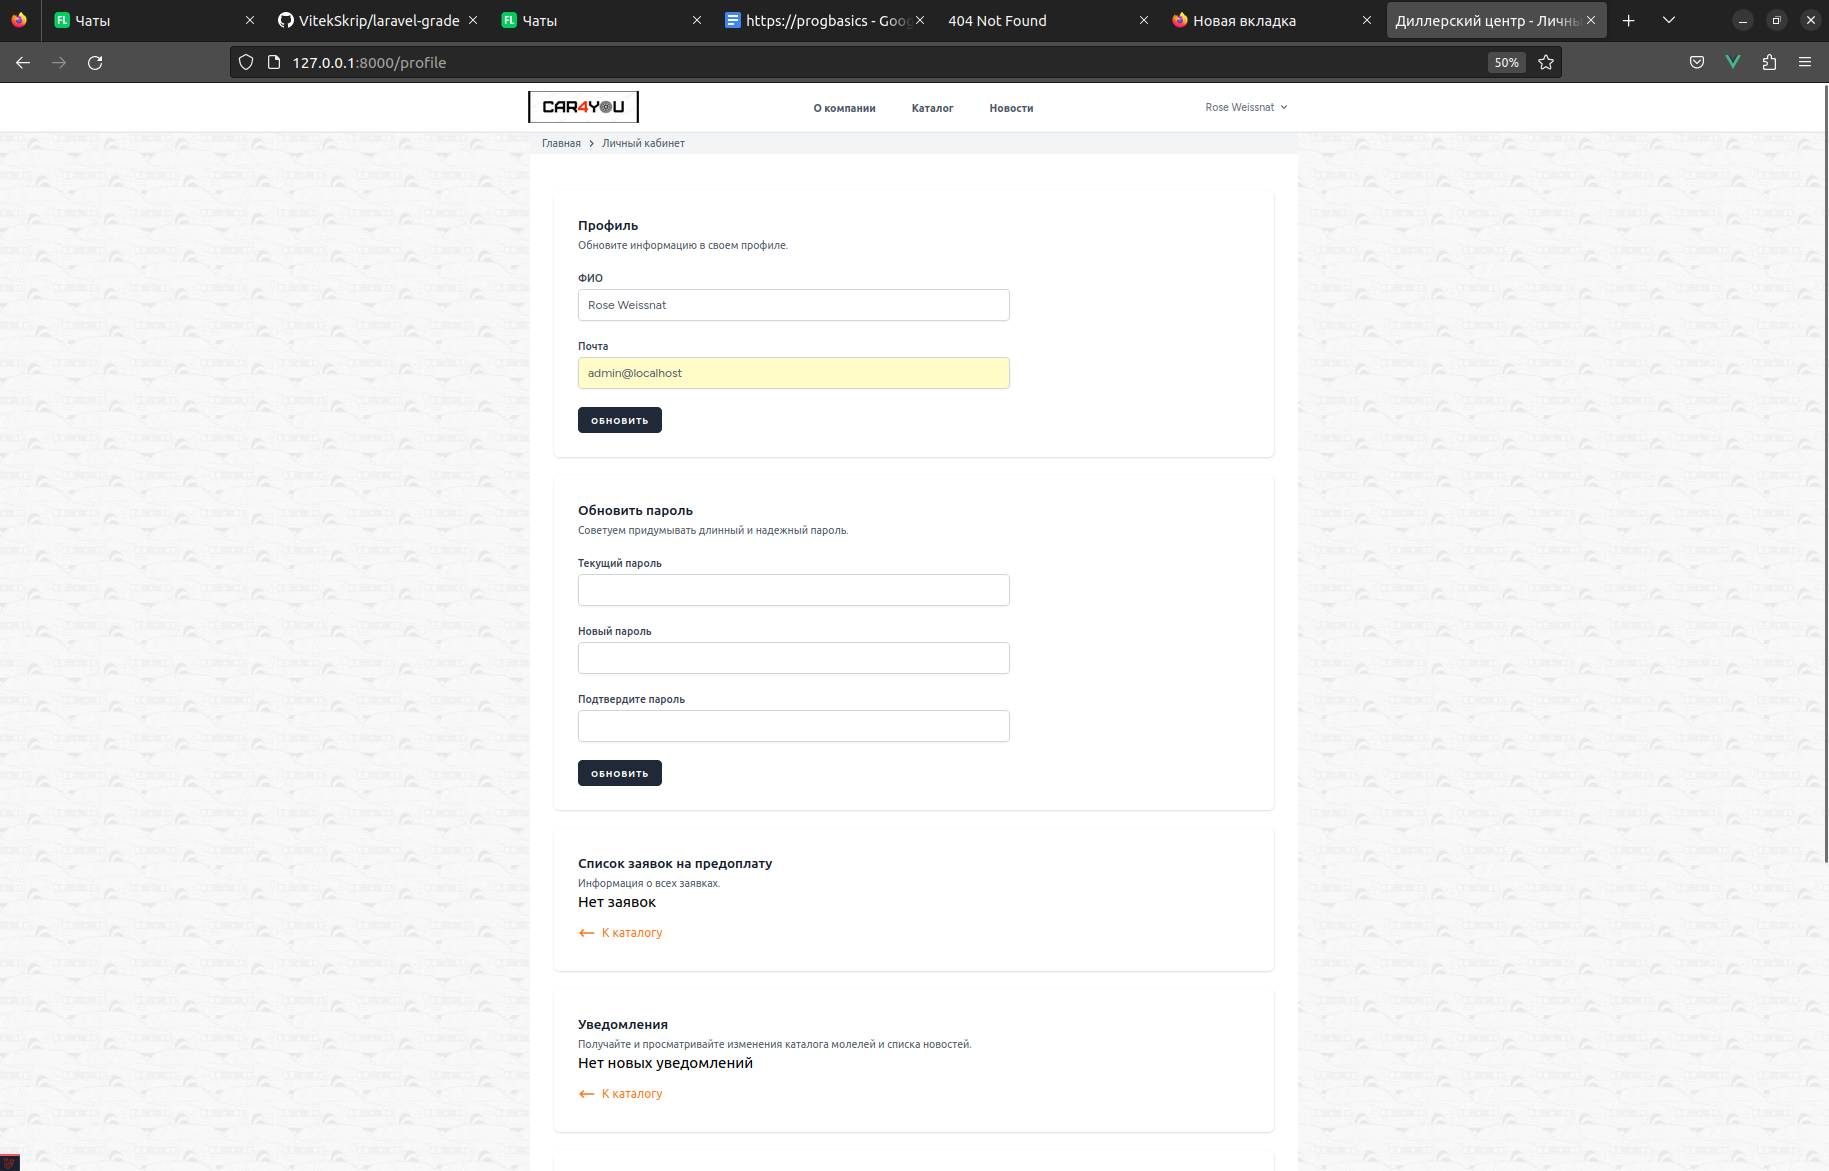Click the Обновить пароль heading
The width and height of the screenshot is (1829, 1171).
click(635, 510)
